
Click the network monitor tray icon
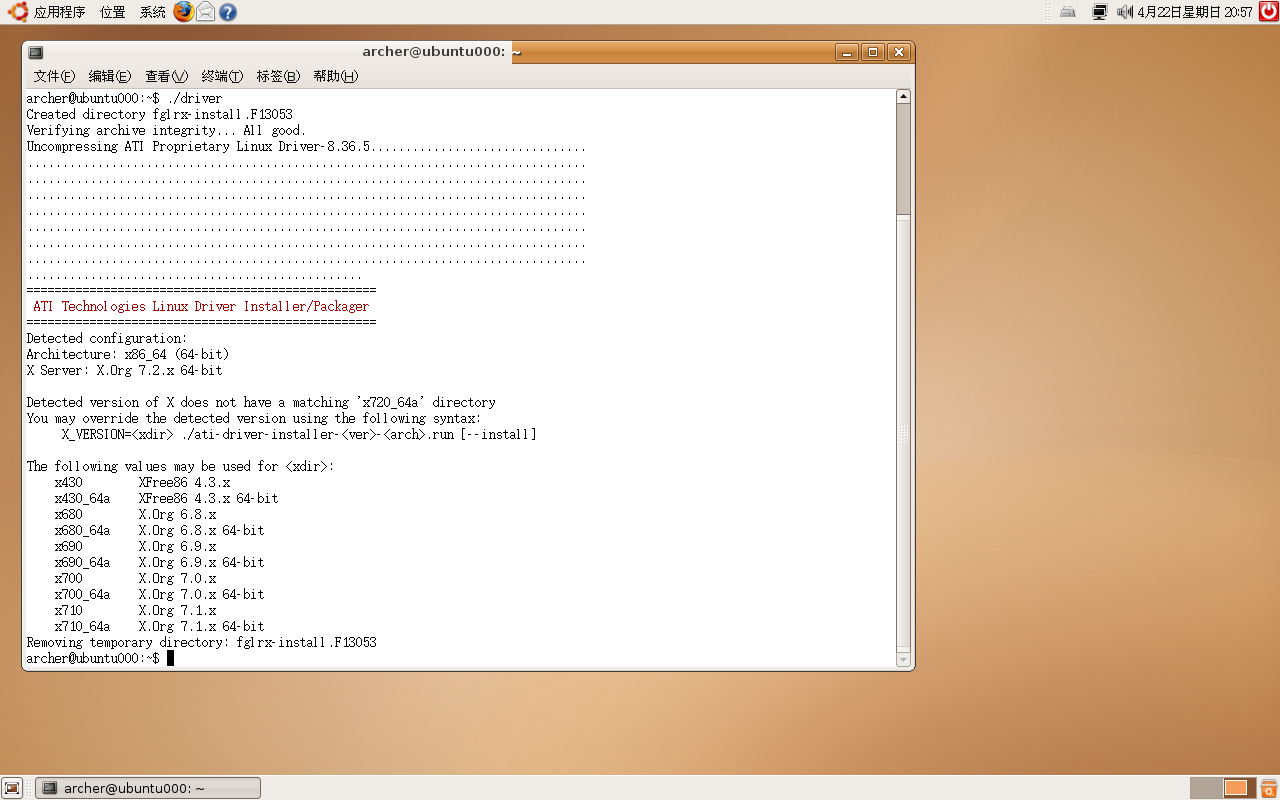coord(1100,12)
